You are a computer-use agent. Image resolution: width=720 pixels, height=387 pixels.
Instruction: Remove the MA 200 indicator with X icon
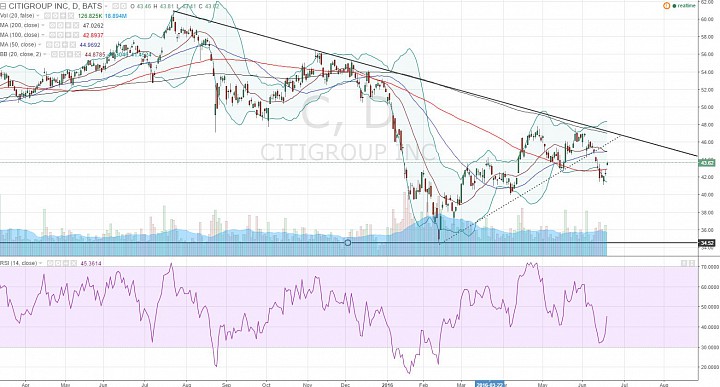coord(76,25)
